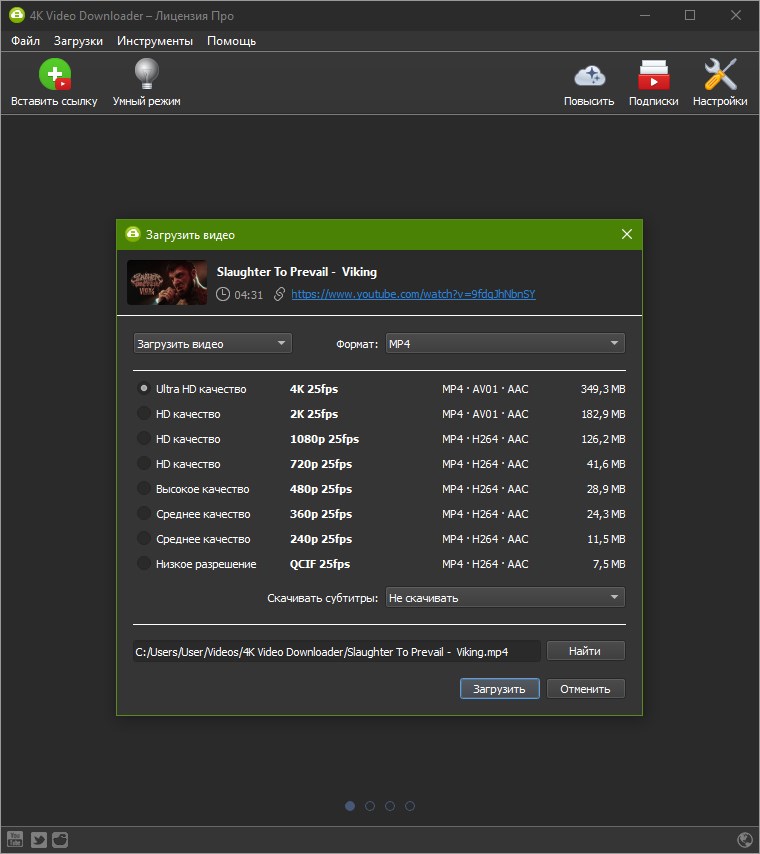Go to the fourth pagination dot

click(410, 806)
